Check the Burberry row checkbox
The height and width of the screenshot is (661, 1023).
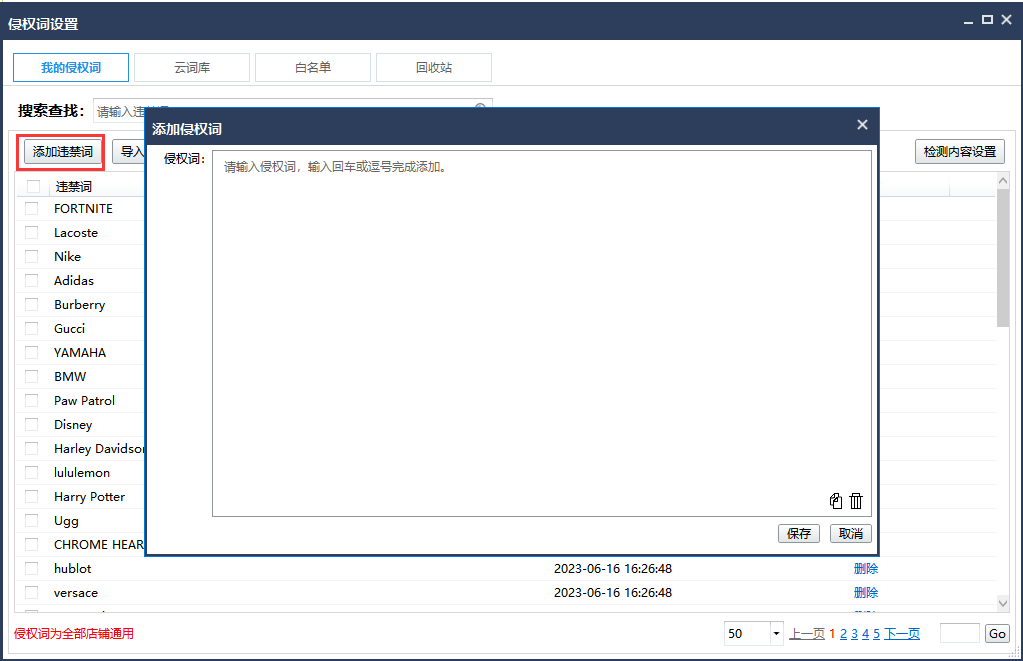[31, 305]
